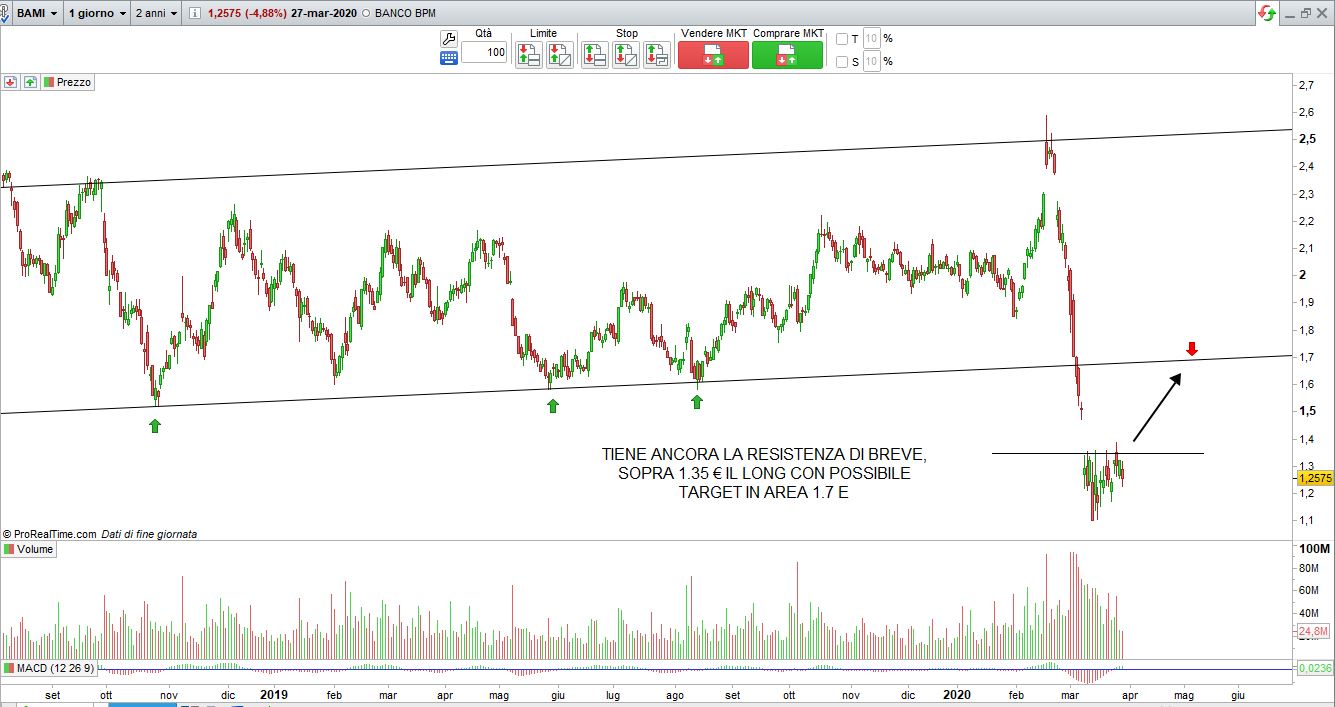Open the trading settings wrench icon
The width and height of the screenshot is (1335, 707).
point(449,39)
